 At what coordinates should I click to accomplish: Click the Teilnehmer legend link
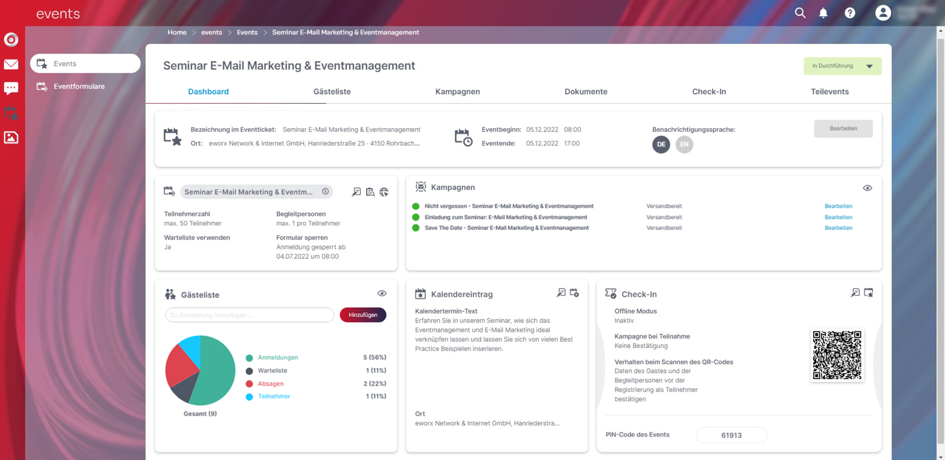[274, 396]
